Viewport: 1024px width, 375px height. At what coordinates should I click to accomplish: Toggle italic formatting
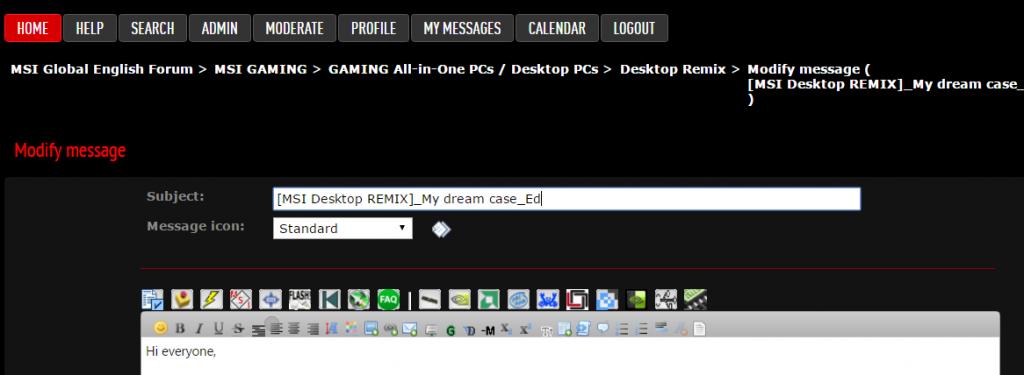point(199,329)
